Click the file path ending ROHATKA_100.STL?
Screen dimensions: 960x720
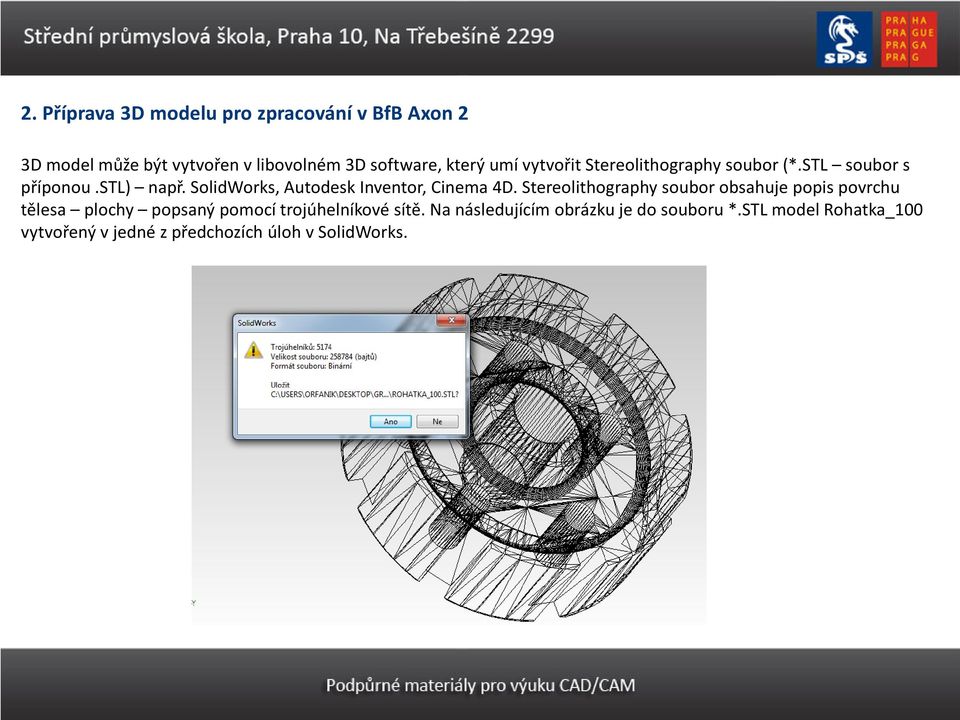coord(364,394)
